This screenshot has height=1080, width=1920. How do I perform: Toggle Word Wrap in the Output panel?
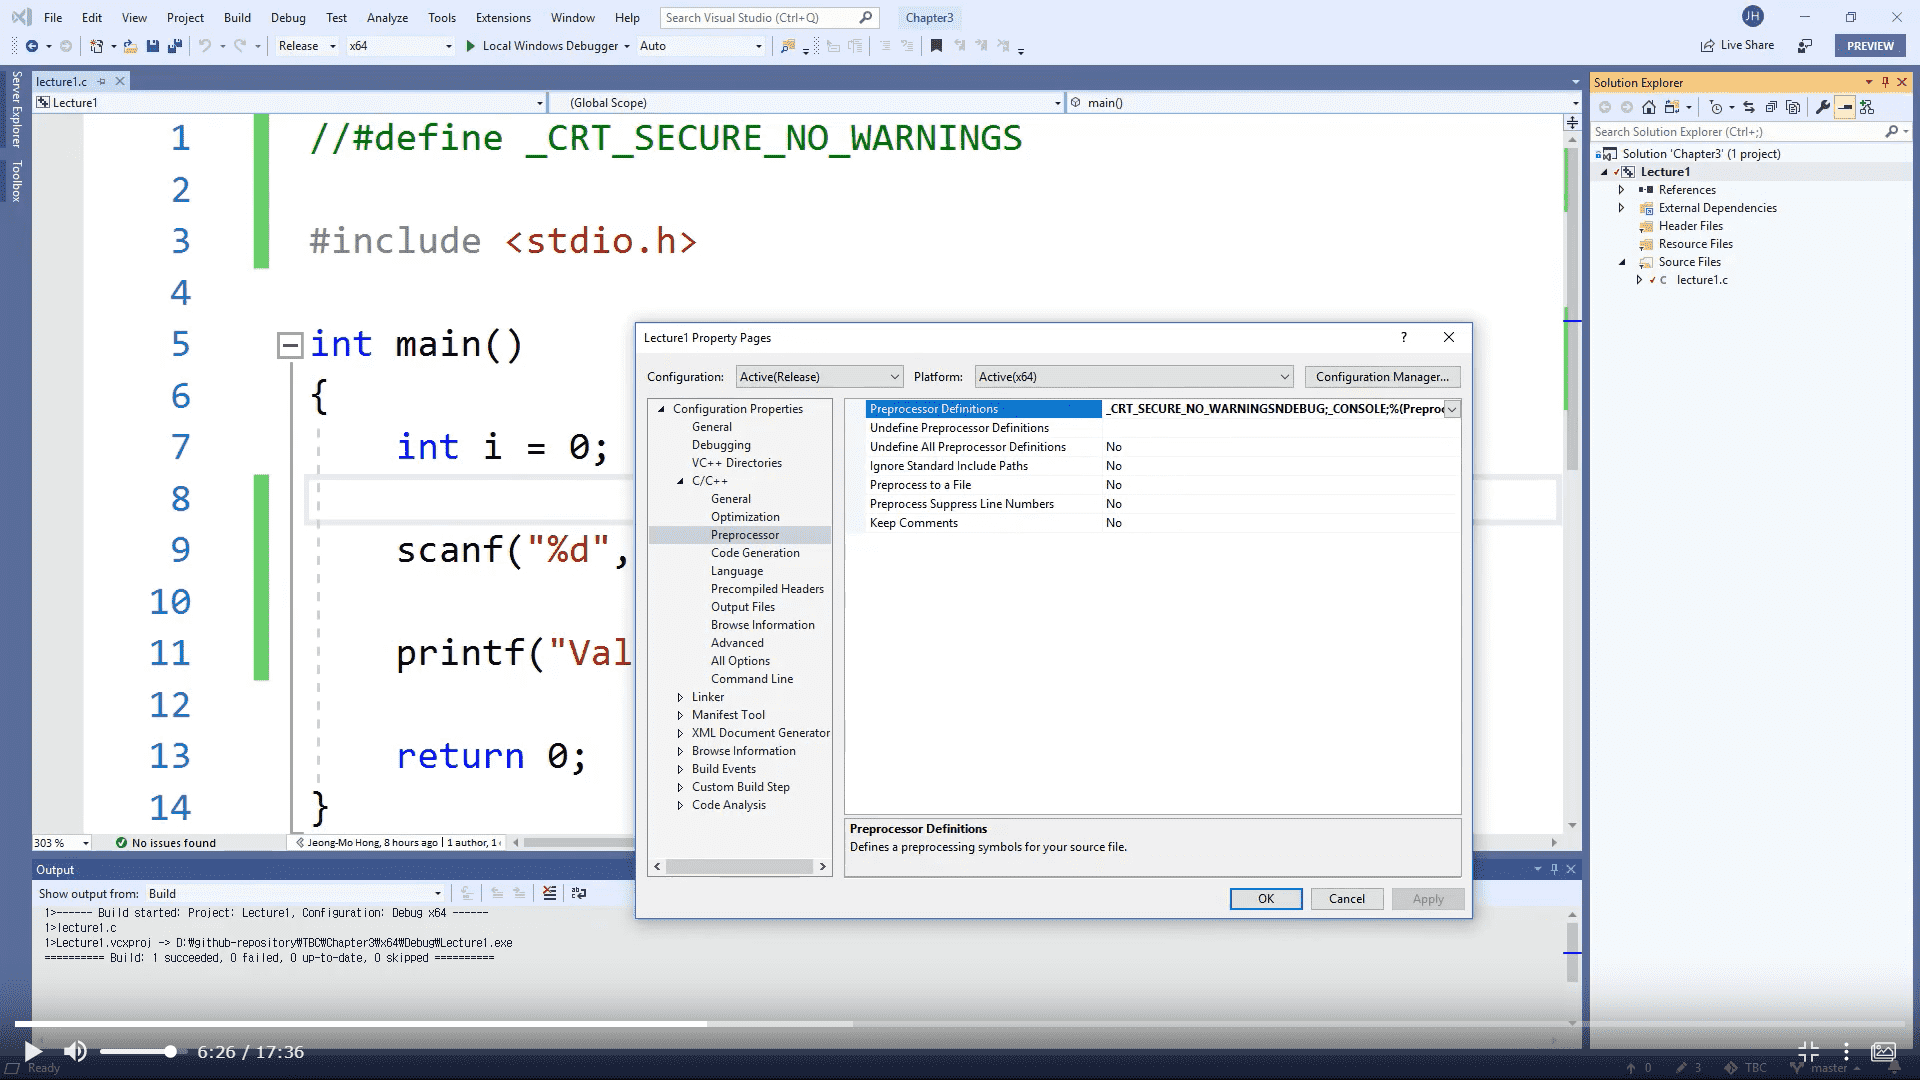click(x=578, y=894)
